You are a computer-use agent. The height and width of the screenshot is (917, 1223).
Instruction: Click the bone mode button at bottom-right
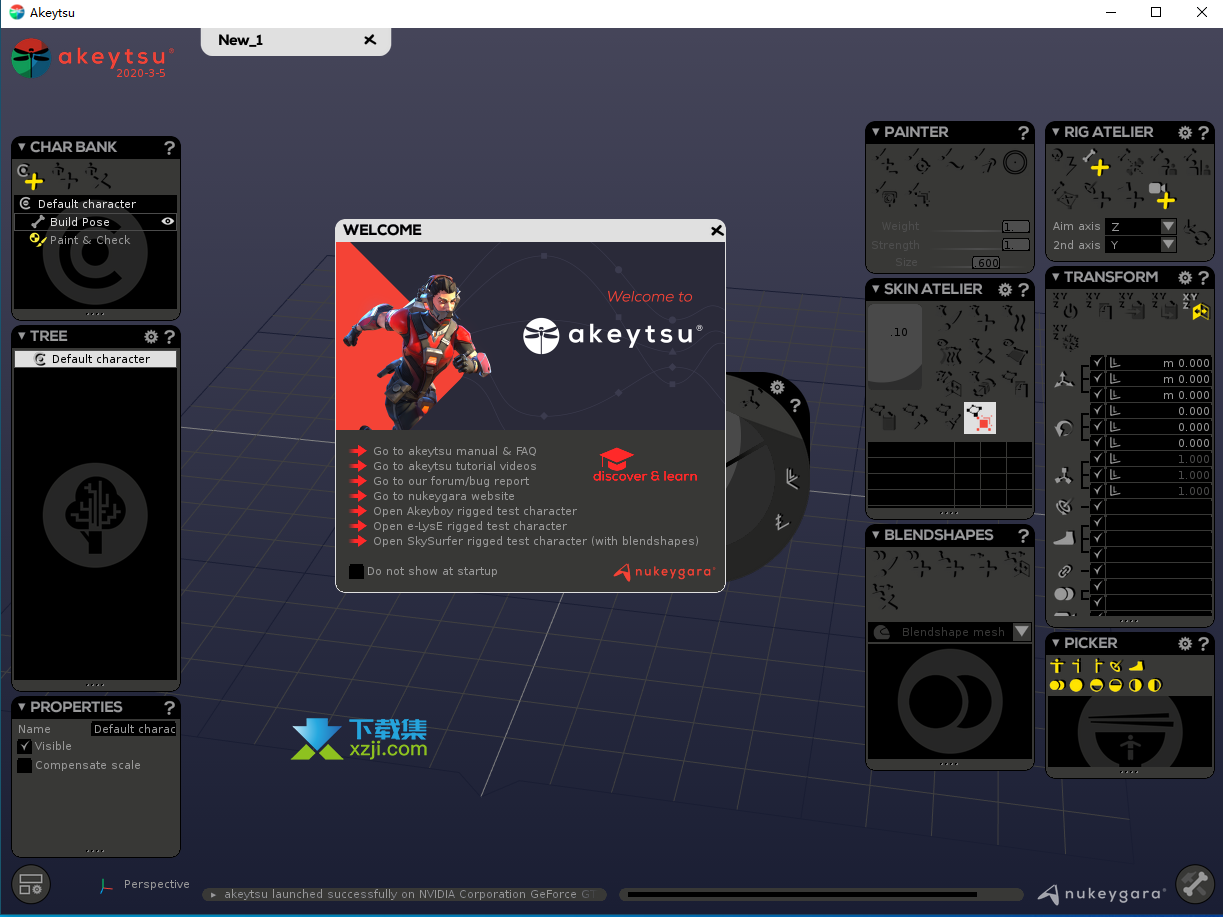tap(1194, 884)
